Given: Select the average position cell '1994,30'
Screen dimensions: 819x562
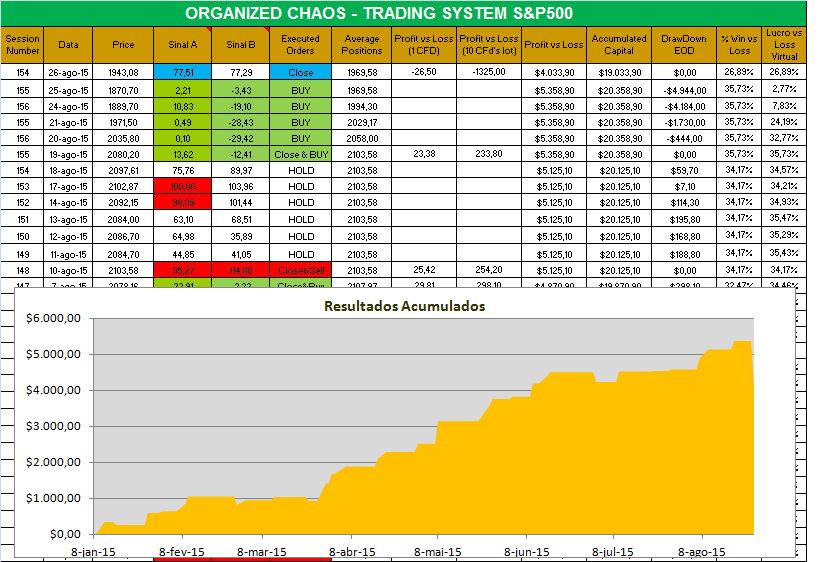Looking at the screenshot, I should tap(362, 106).
